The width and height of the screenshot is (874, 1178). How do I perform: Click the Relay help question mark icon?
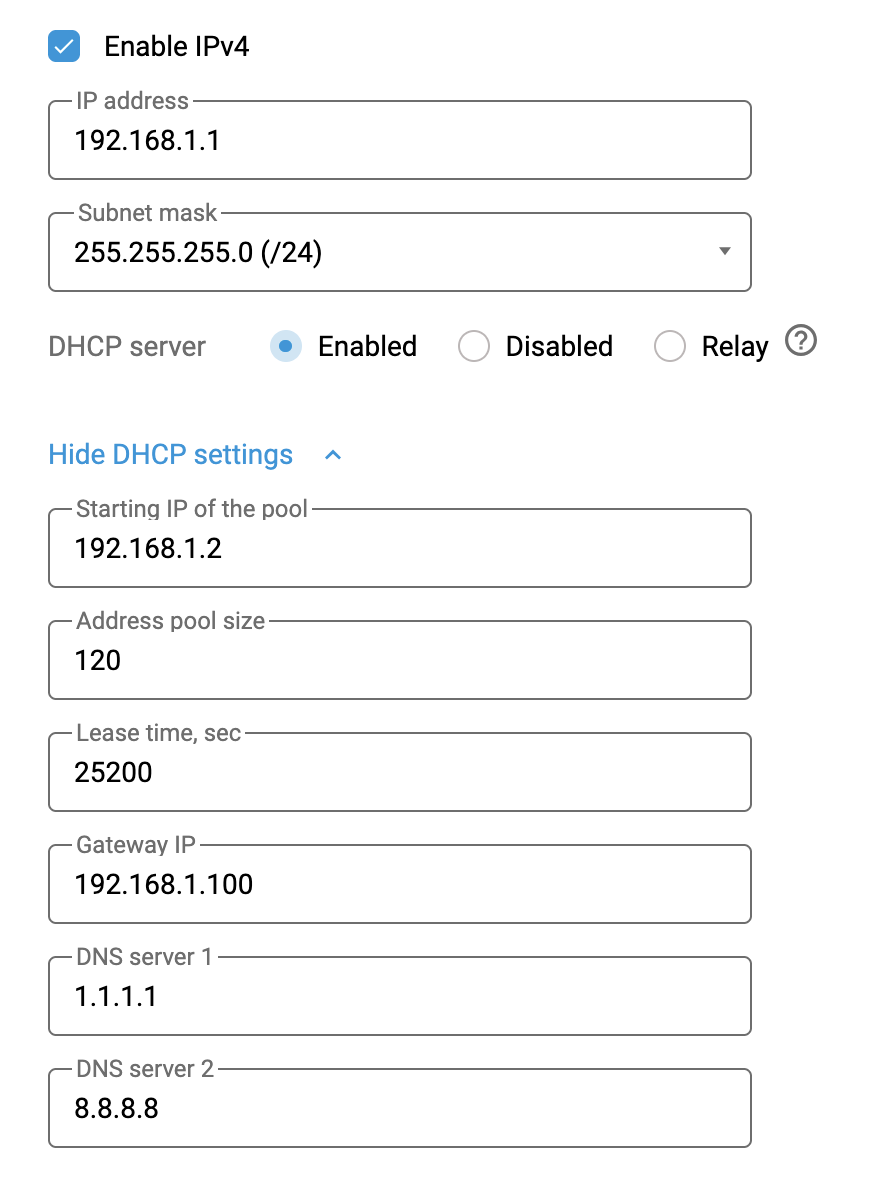801,342
